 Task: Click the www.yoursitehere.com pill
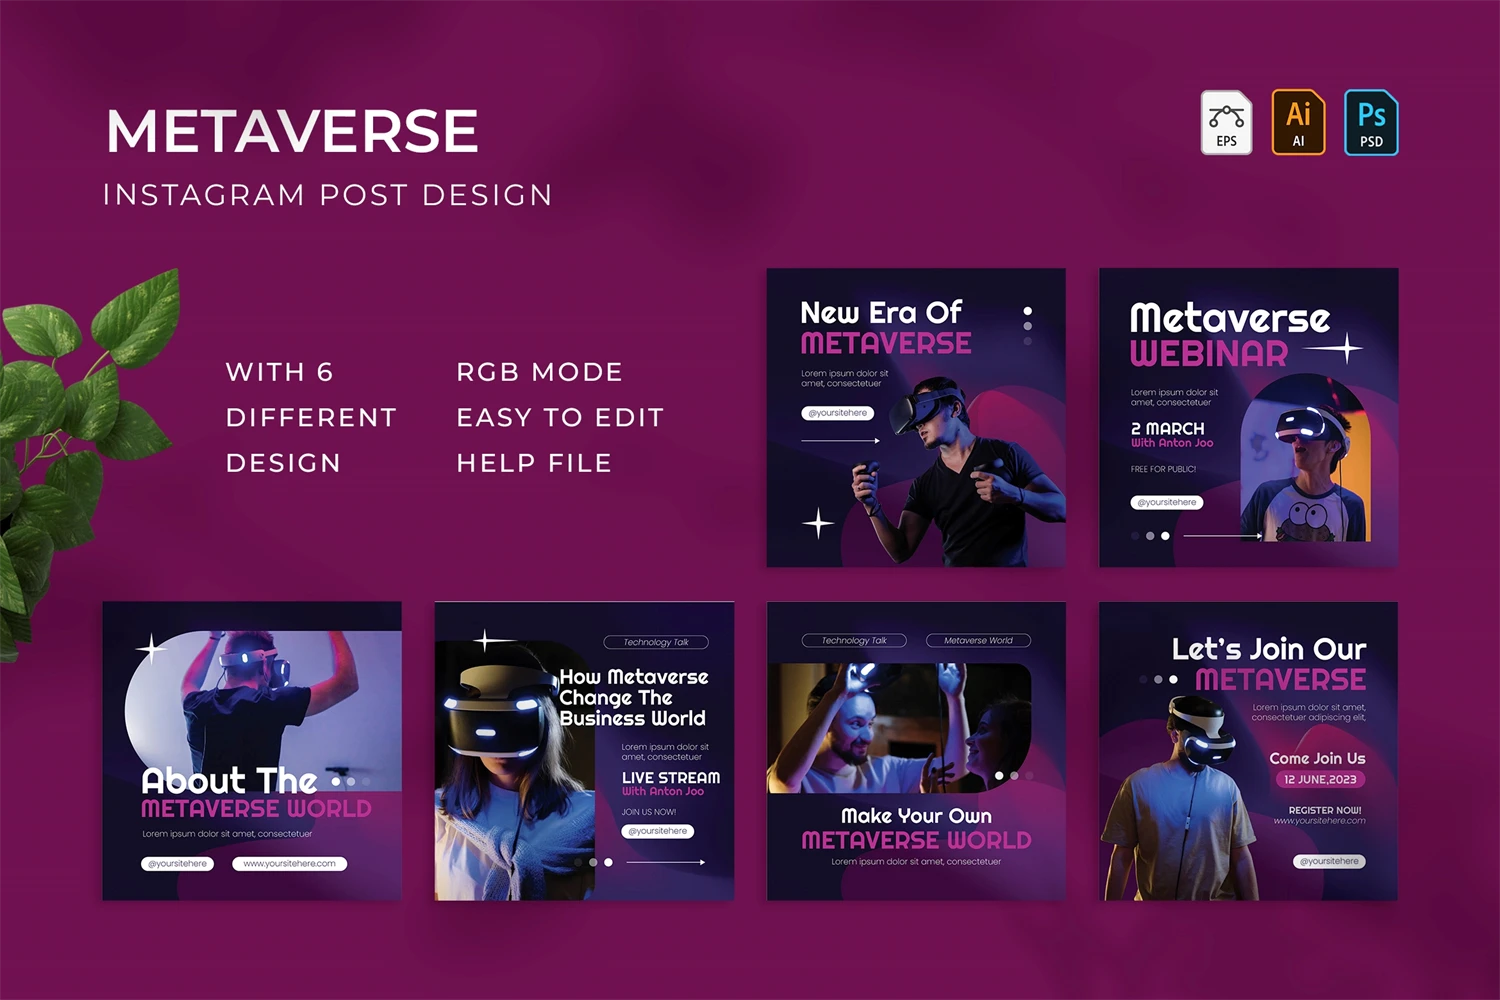click(289, 863)
